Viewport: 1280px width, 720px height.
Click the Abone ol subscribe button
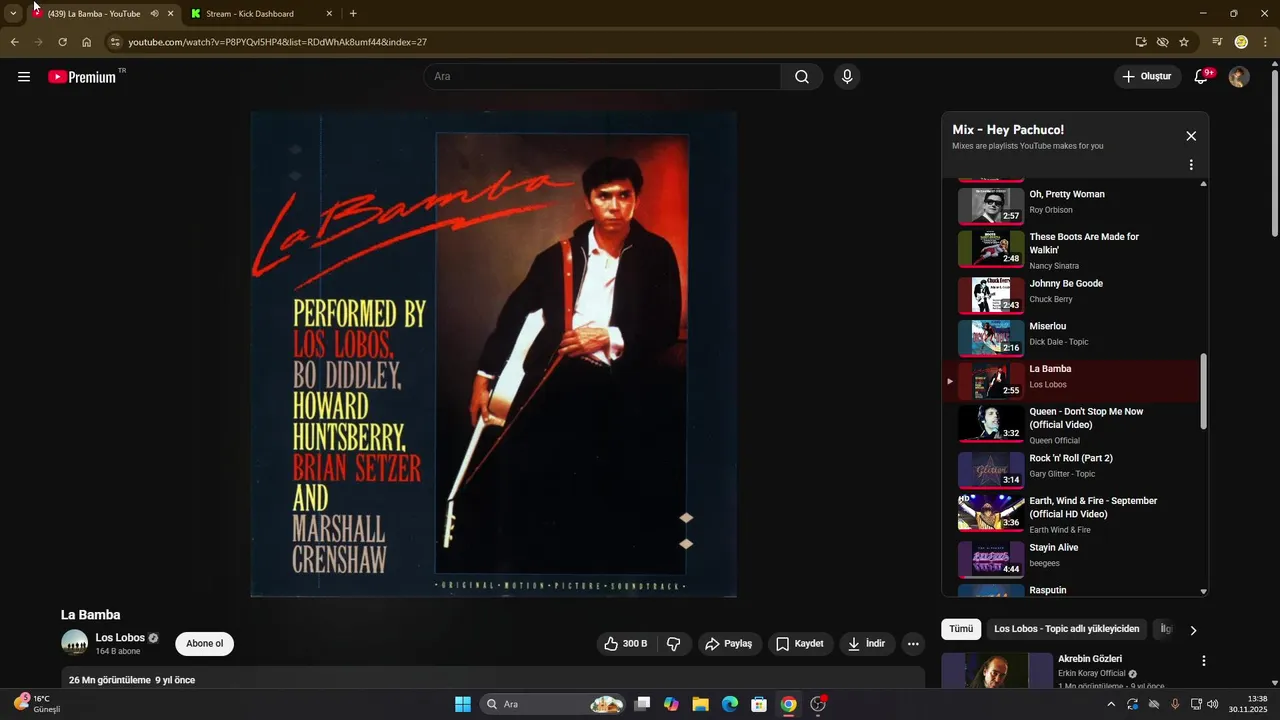point(205,644)
